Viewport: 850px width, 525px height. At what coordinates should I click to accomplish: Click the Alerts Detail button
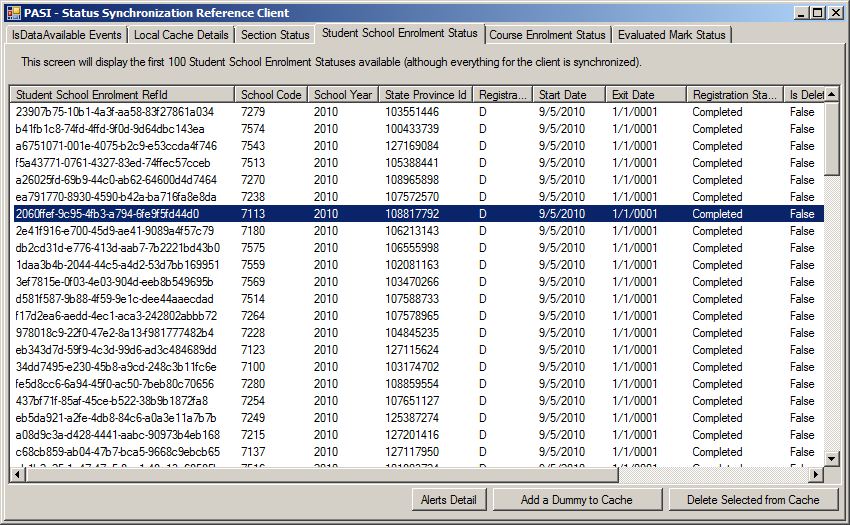tap(448, 500)
